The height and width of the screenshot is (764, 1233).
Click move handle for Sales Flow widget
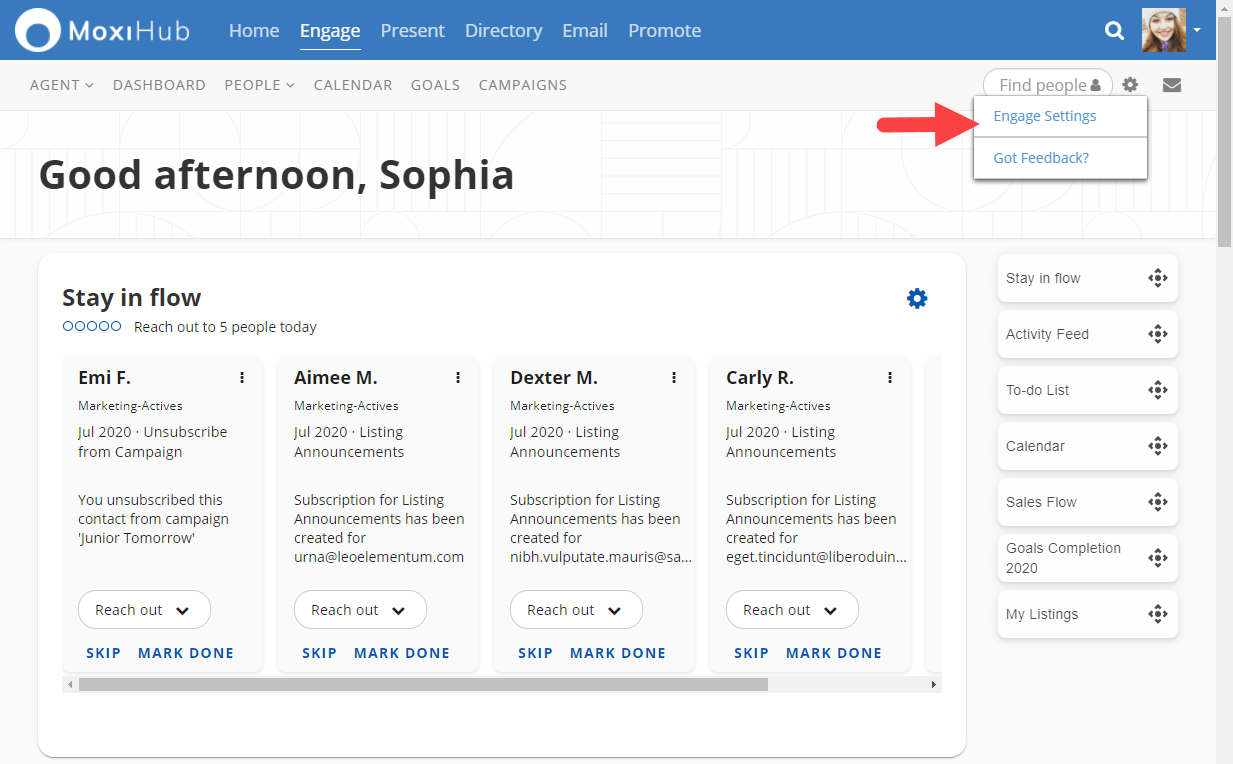pos(1157,502)
